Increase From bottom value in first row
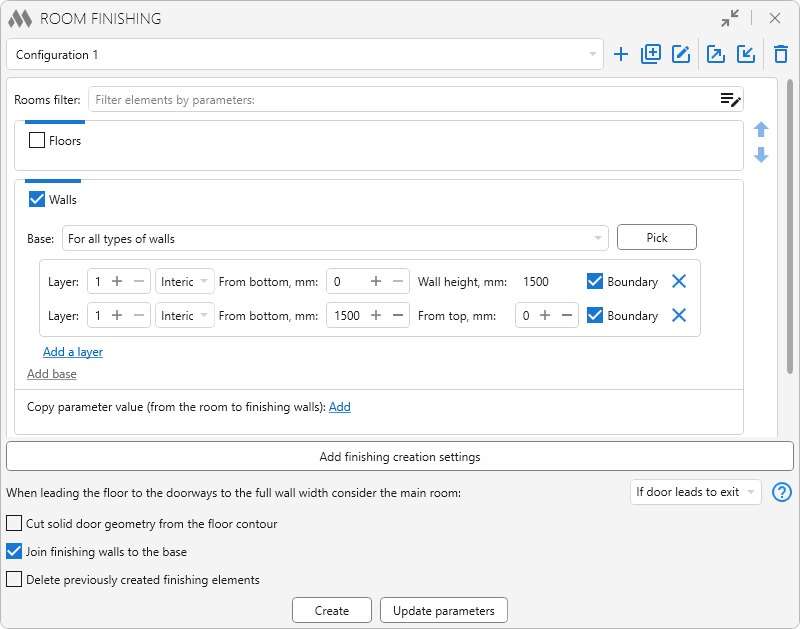This screenshot has height=629, width=800. pyautogui.click(x=376, y=281)
